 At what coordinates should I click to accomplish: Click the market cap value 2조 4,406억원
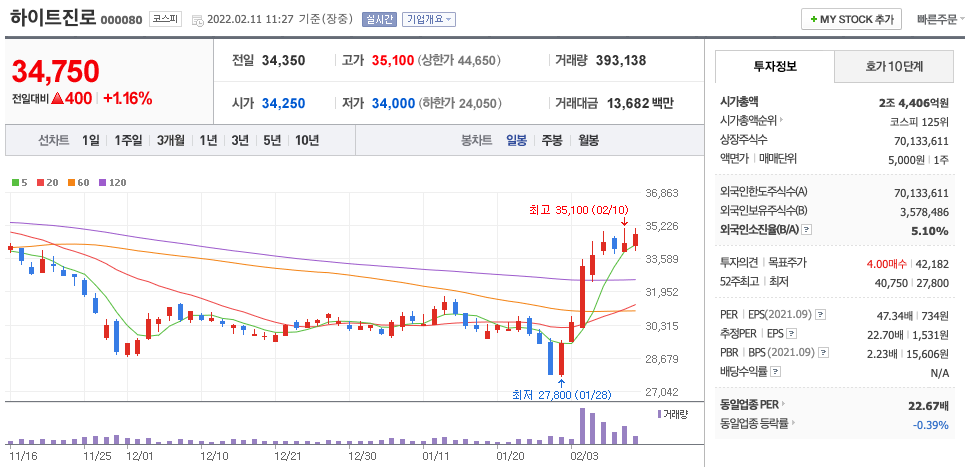click(x=913, y=102)
